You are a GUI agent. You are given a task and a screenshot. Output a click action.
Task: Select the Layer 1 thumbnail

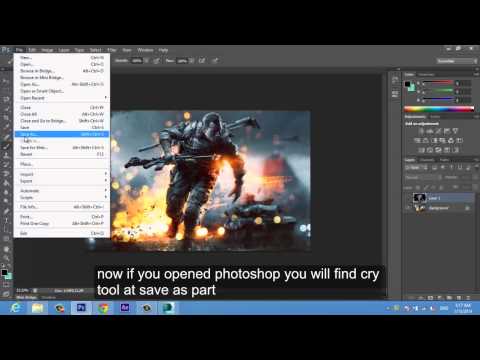(x=419, y=198)
